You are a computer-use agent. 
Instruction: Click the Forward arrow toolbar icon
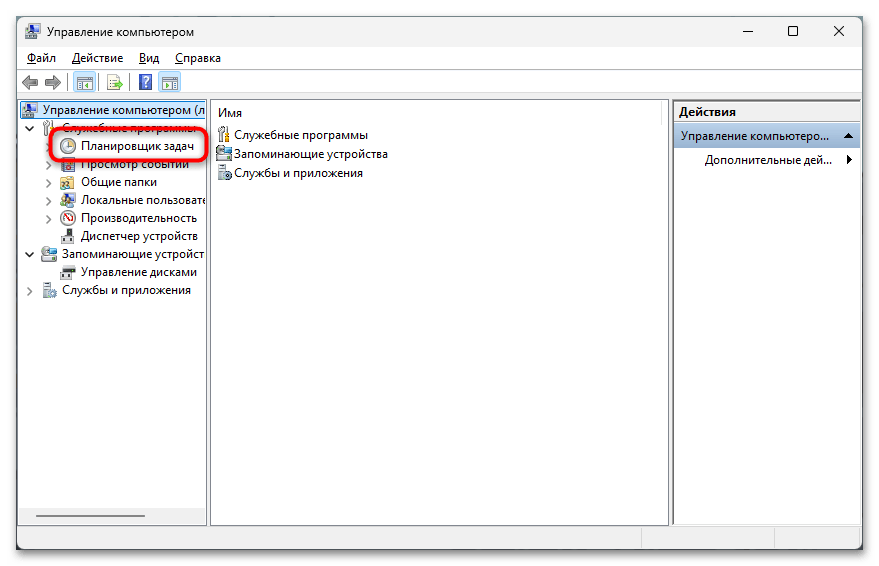(x=53, y=83)
